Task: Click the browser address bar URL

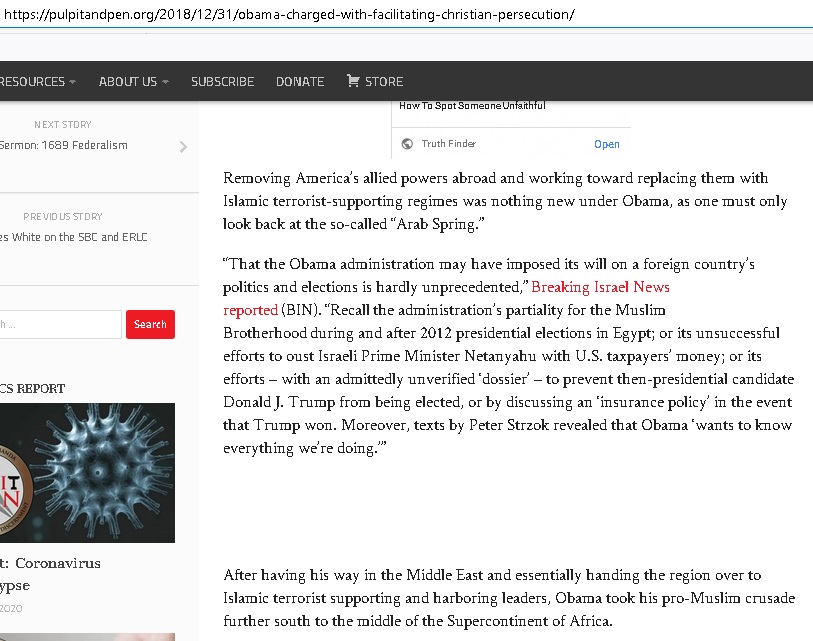Action: click(289, 14)
